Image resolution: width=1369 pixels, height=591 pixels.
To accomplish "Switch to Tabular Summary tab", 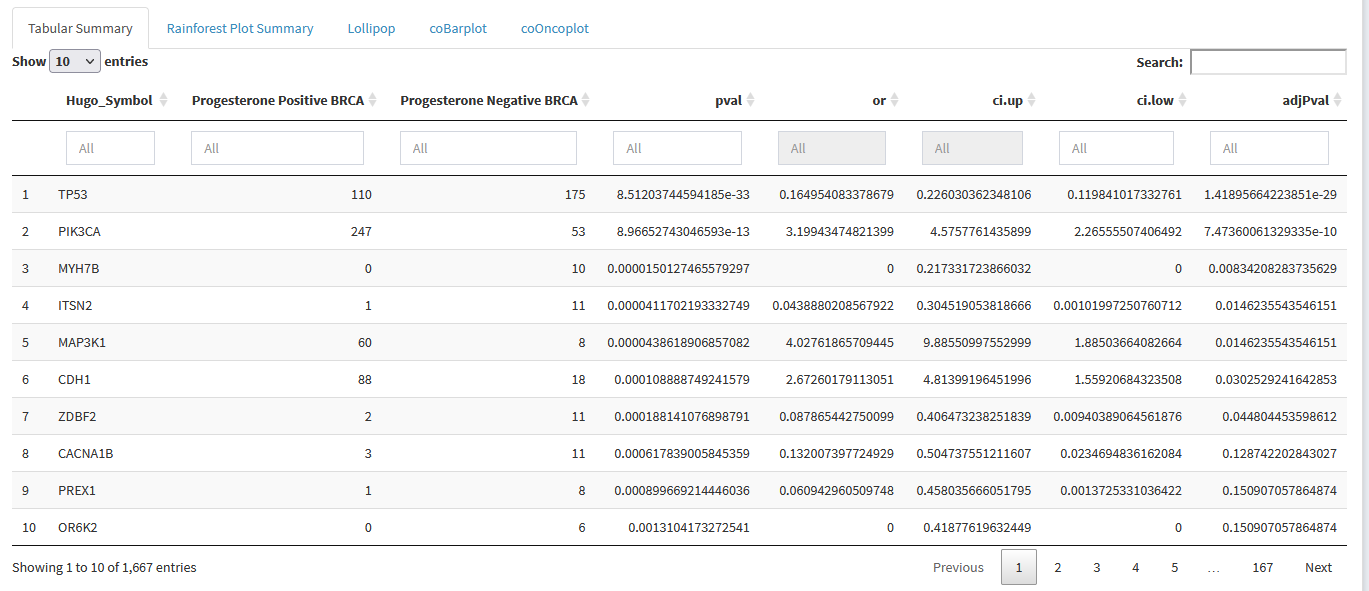I will (x=80, y=28).
